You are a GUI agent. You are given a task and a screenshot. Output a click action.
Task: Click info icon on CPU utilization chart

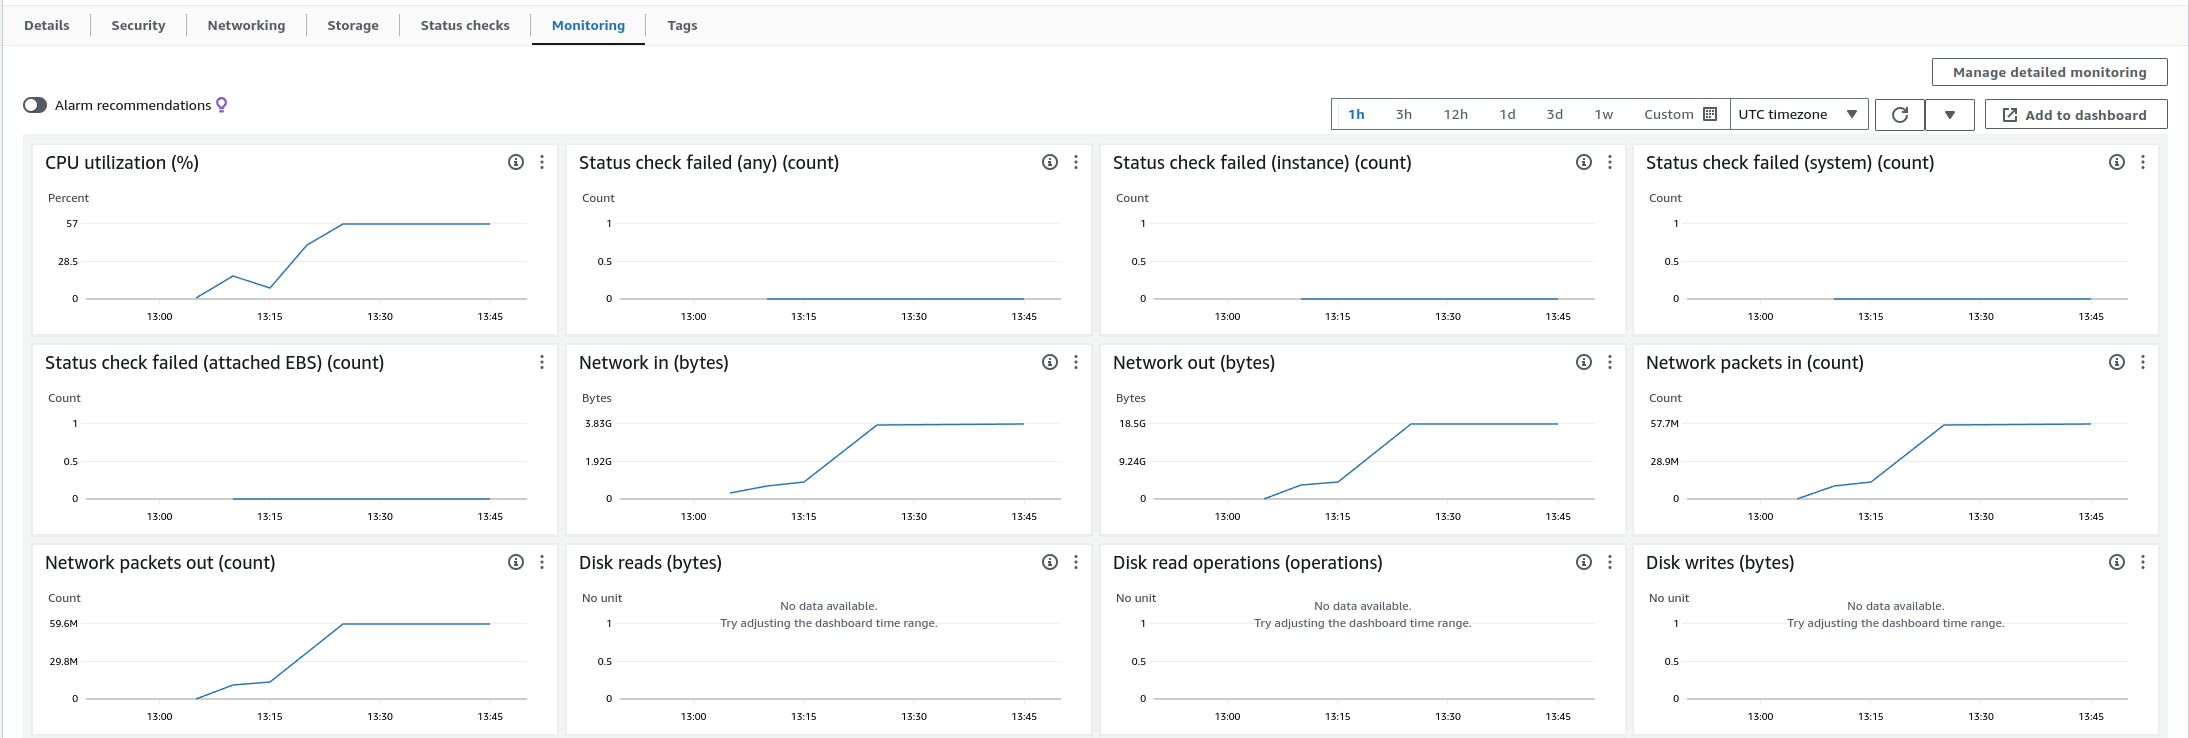[516, 162]
